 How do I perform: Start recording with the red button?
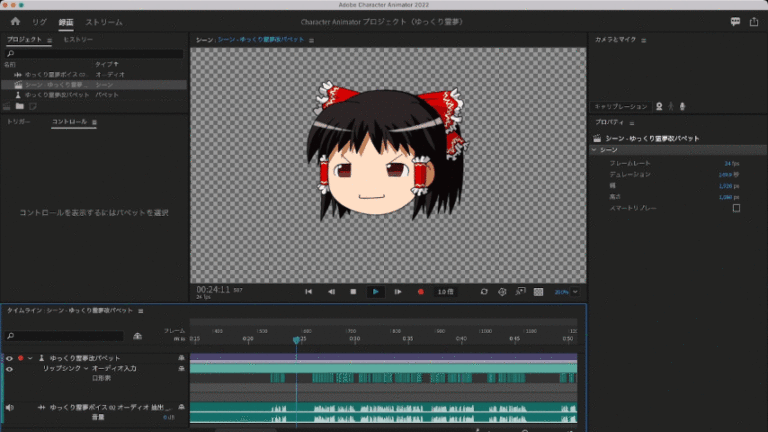[420, 291]
